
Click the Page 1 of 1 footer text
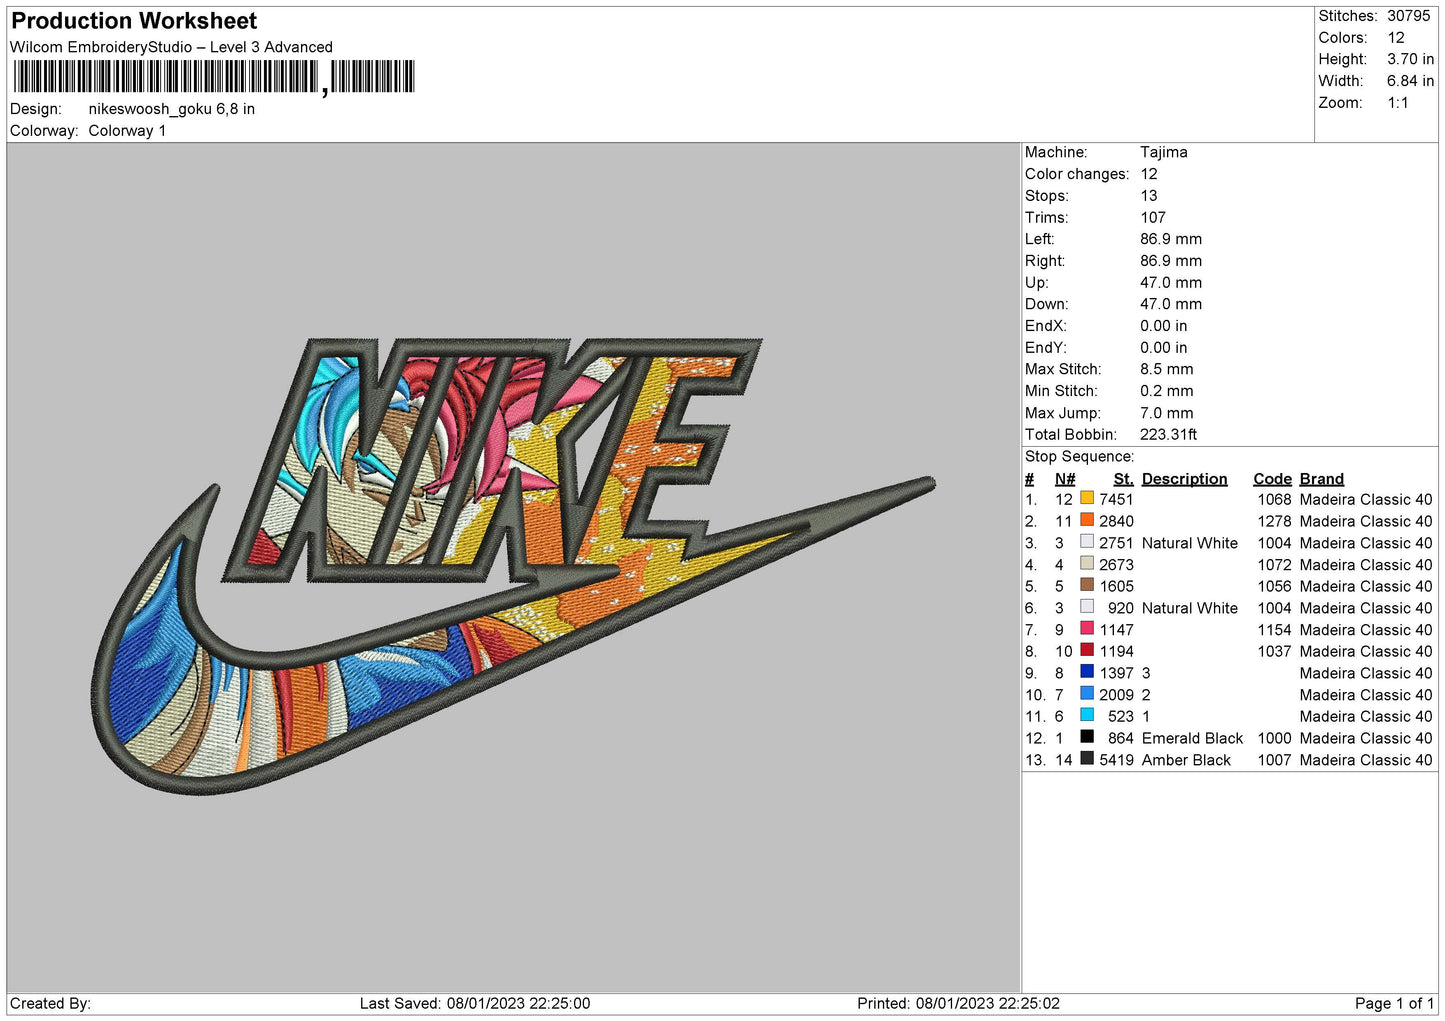[x=1394, y=1003]
